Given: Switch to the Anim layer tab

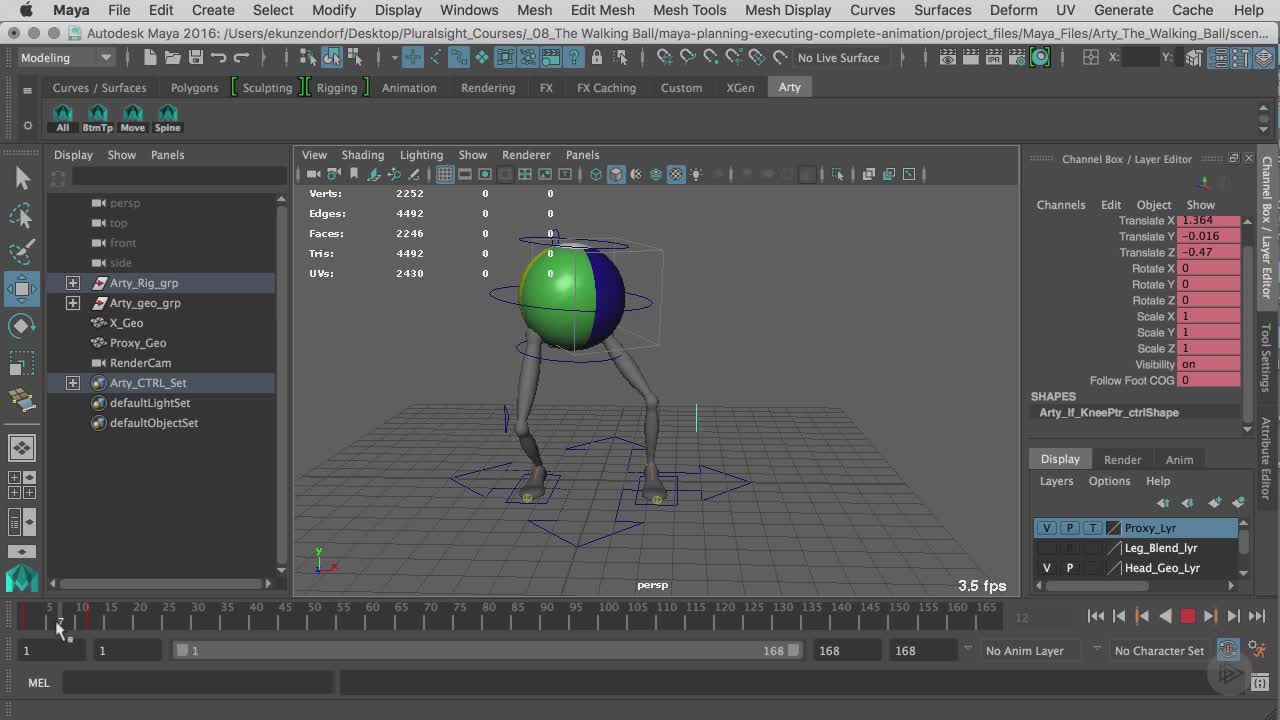Looking at the screenshot, I should [1179, 460].
